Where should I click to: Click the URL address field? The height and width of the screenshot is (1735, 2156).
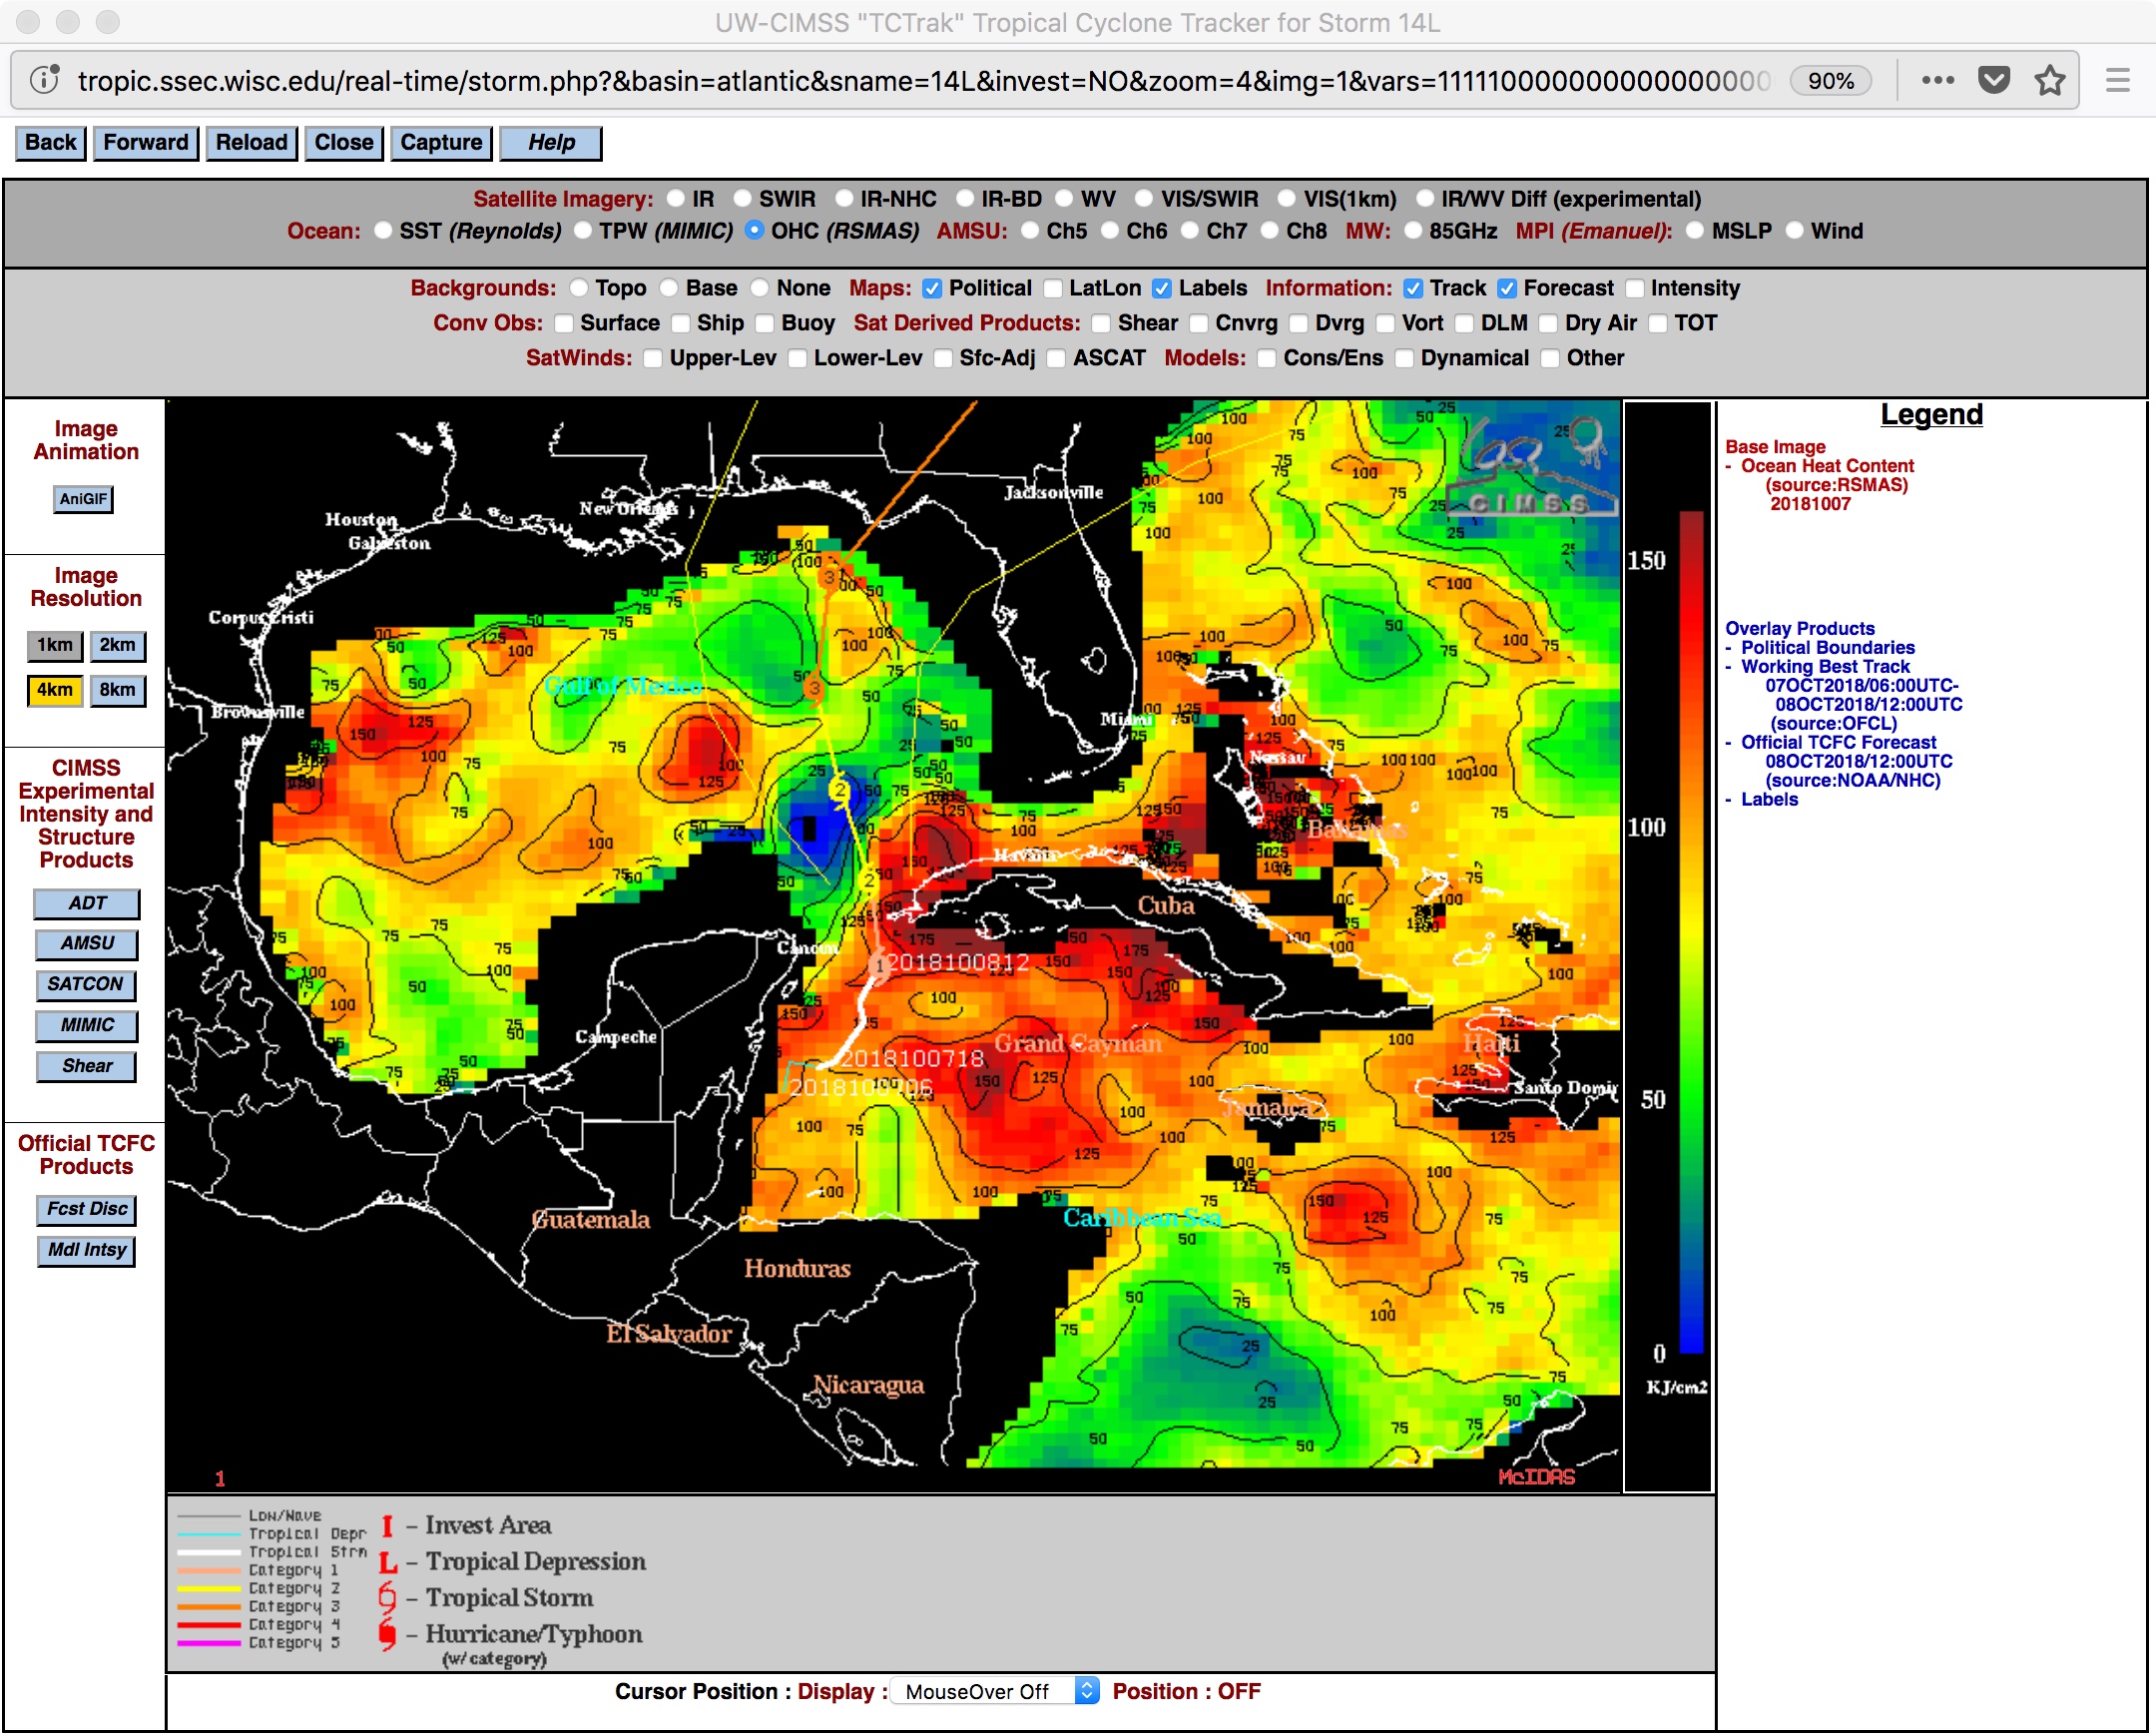pos(923,81)
